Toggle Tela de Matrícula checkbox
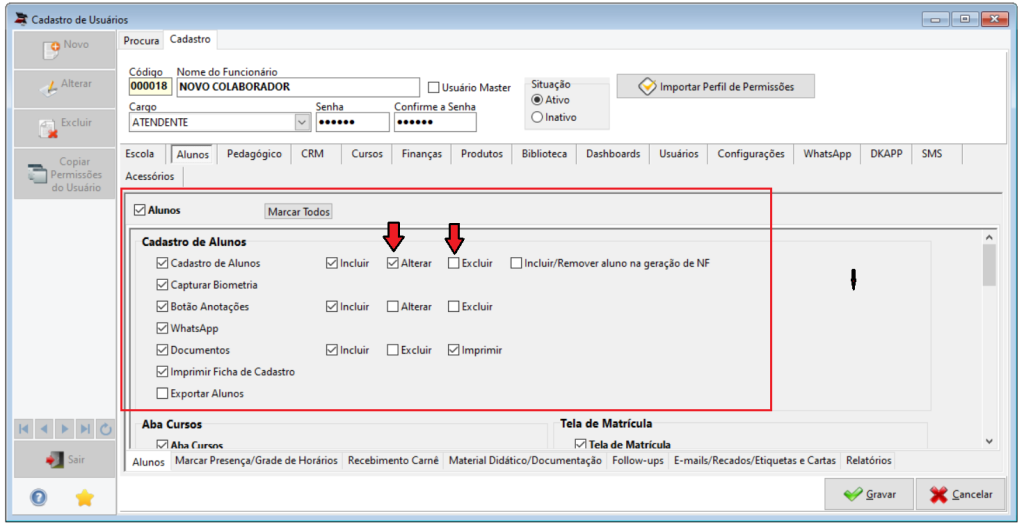1024x528 pixels. (x=580, y=444)
